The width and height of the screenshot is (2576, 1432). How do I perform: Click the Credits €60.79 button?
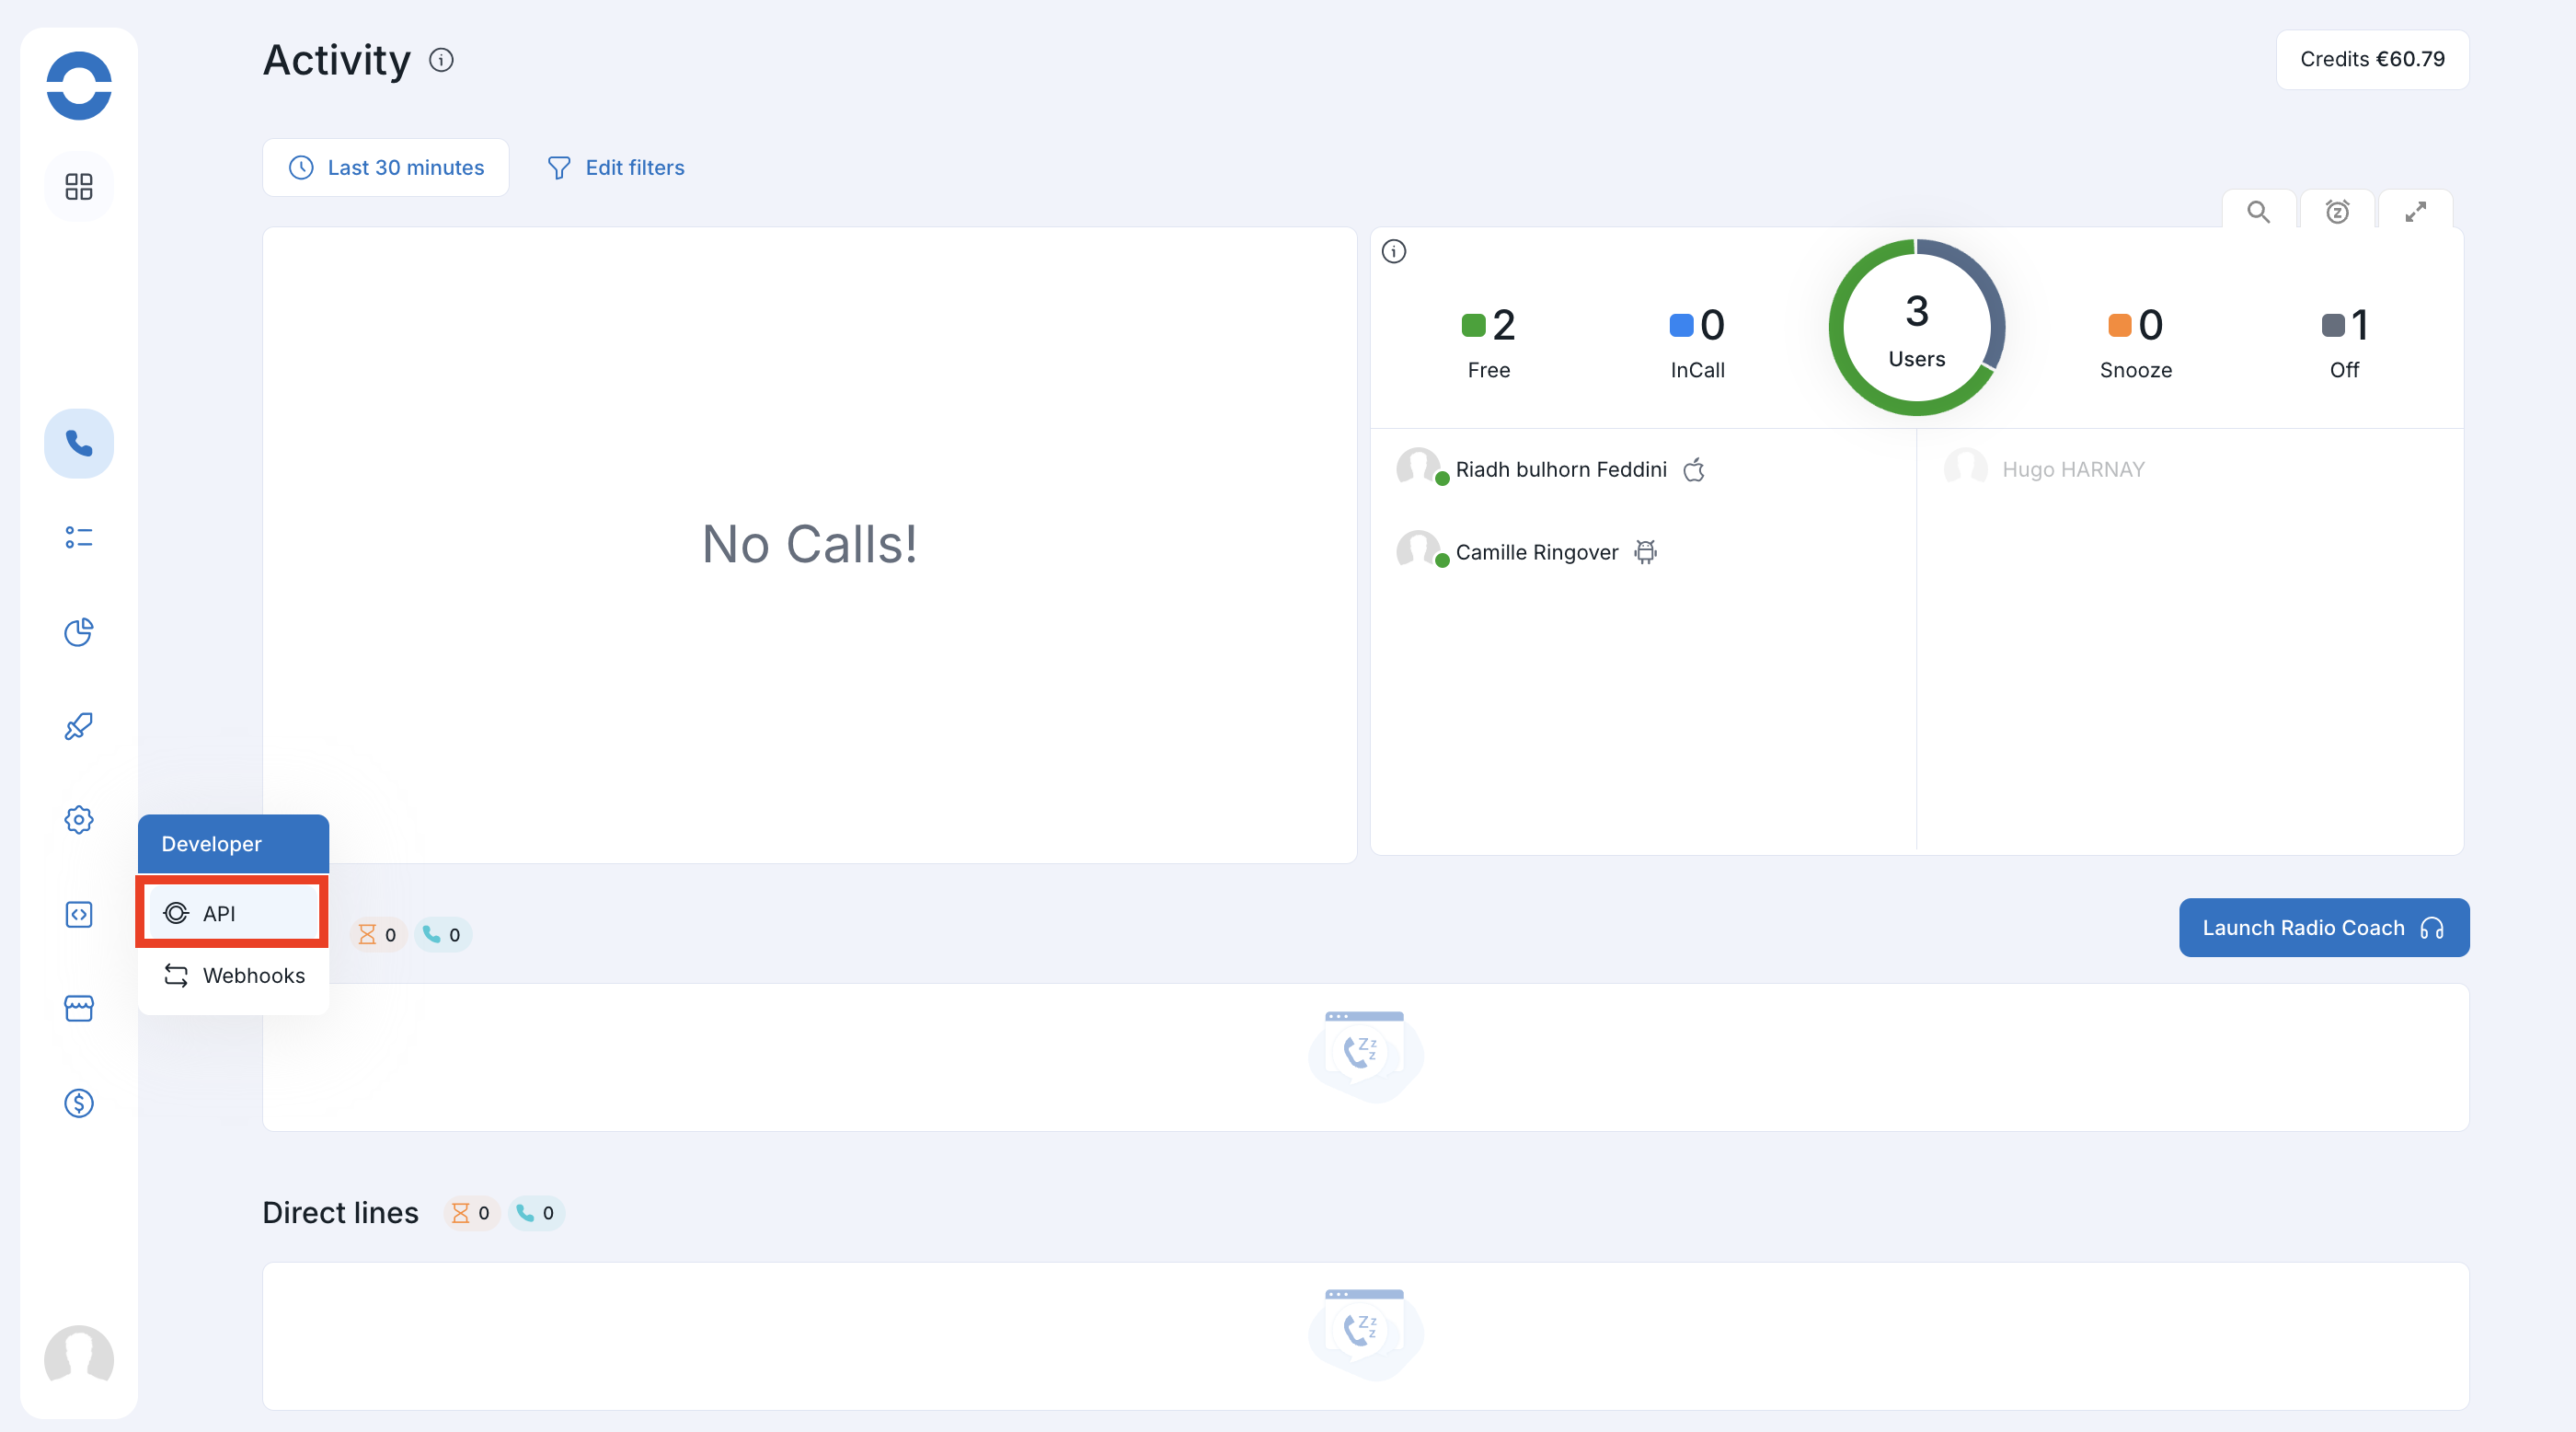click(x=2372, y=60)
